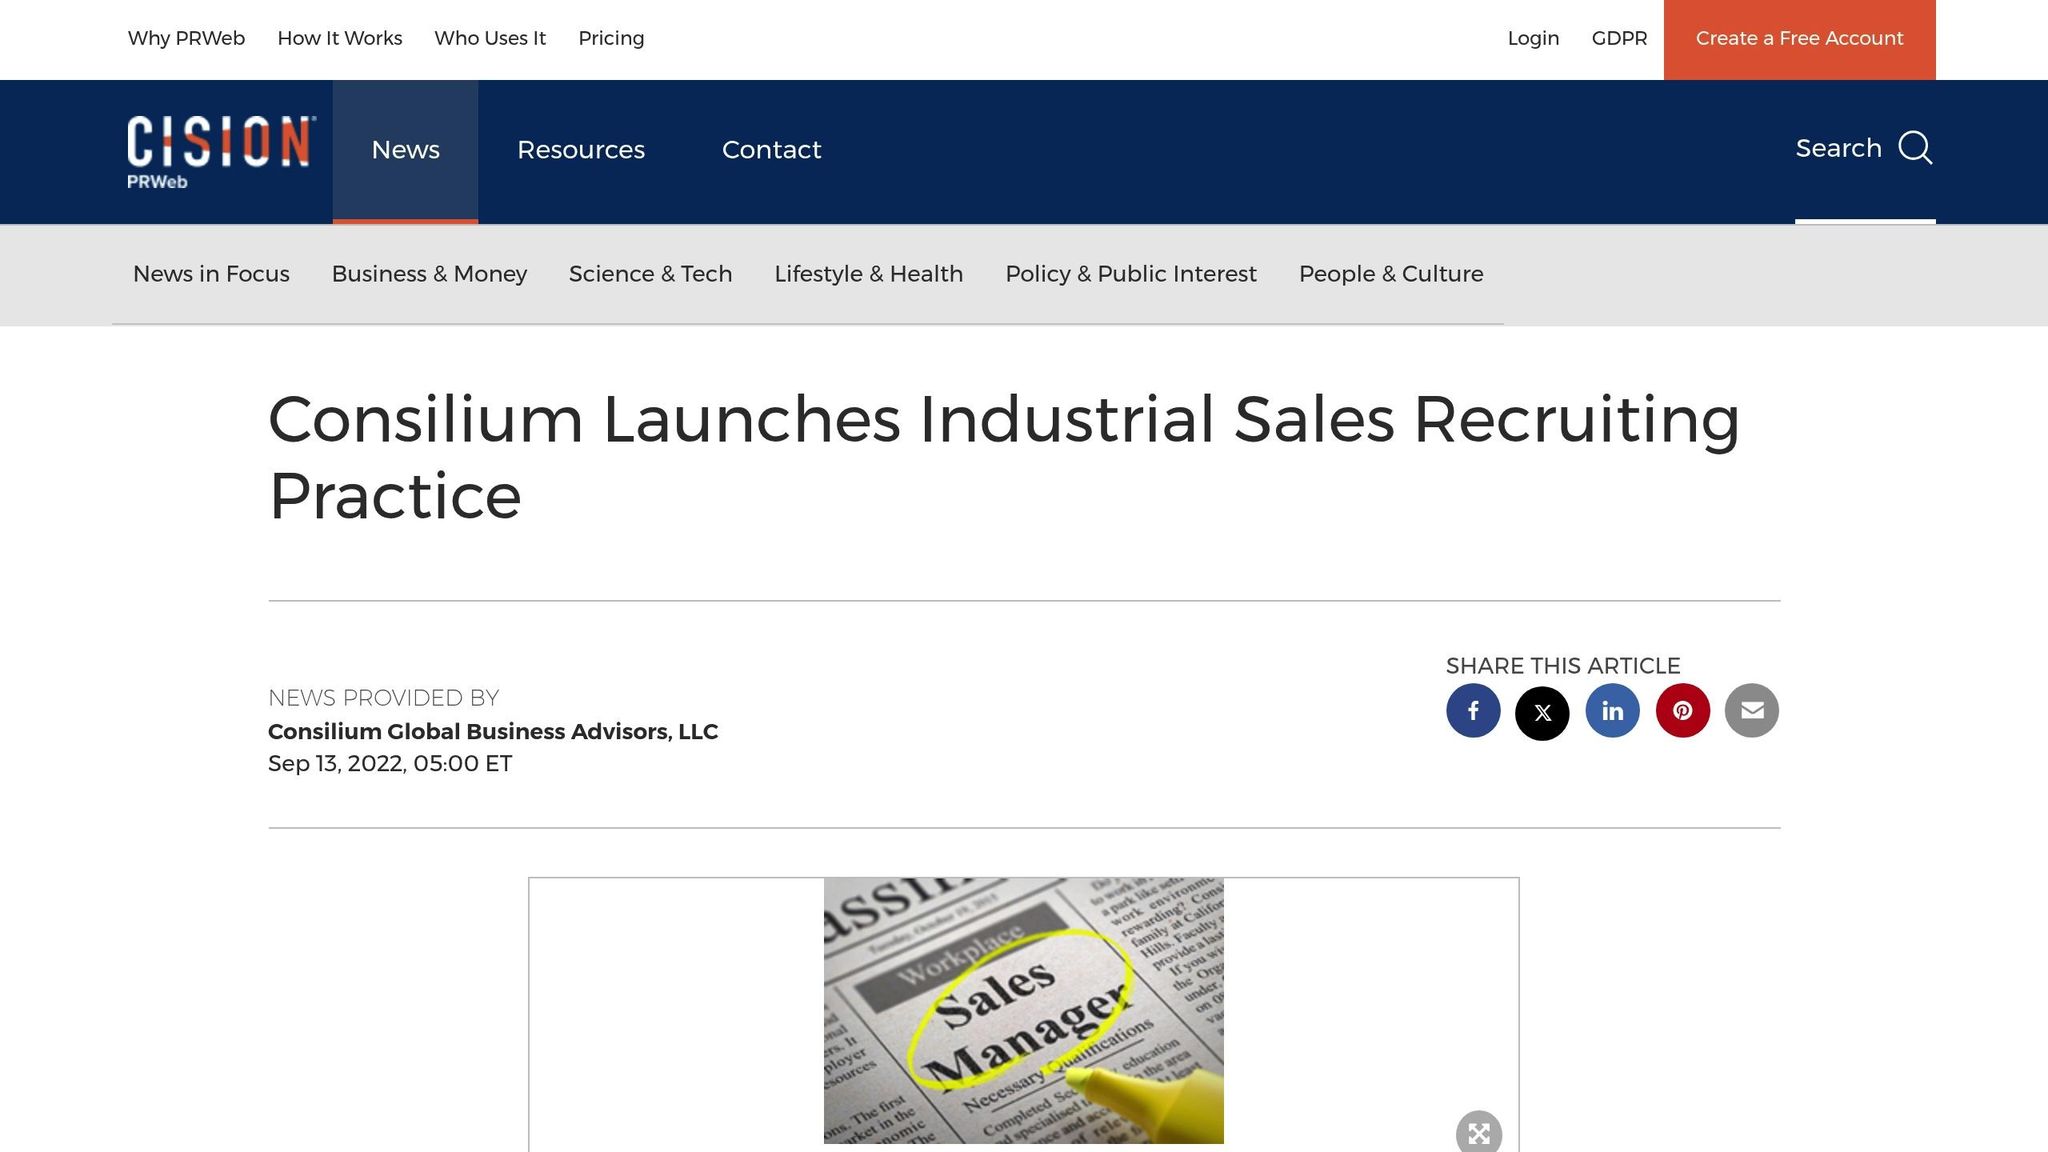This screenshot has height=1152, width=2048.
Task: Select Science & Tech category
Action: coord(650,274)
